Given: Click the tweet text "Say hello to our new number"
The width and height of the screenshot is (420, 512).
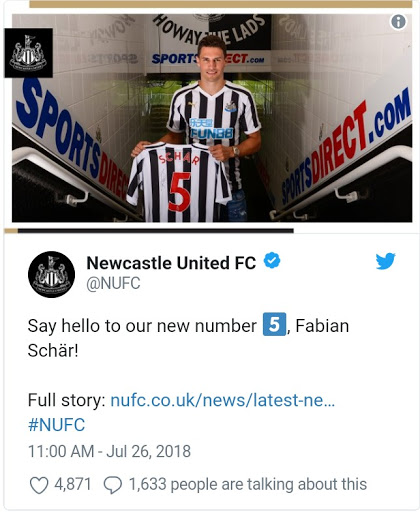Looking at the screenshot, I should click(142, 326).
